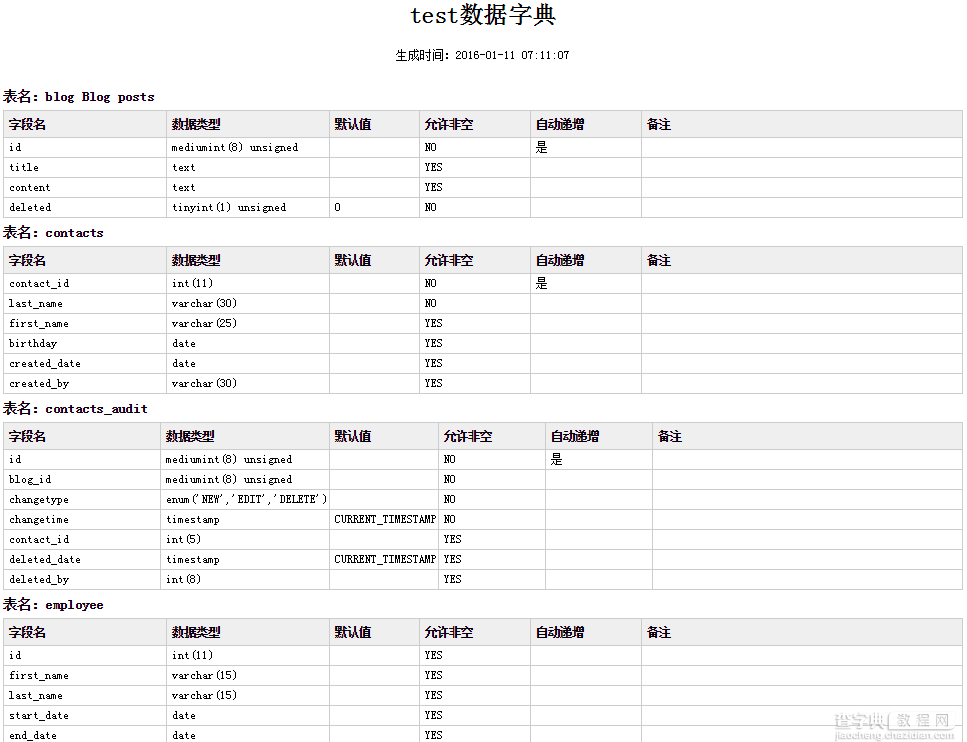Viewport: 967px width, 742px height.
Task: Click 'NO' nullable cell in contacts last_name row
Action: [475, 303]
